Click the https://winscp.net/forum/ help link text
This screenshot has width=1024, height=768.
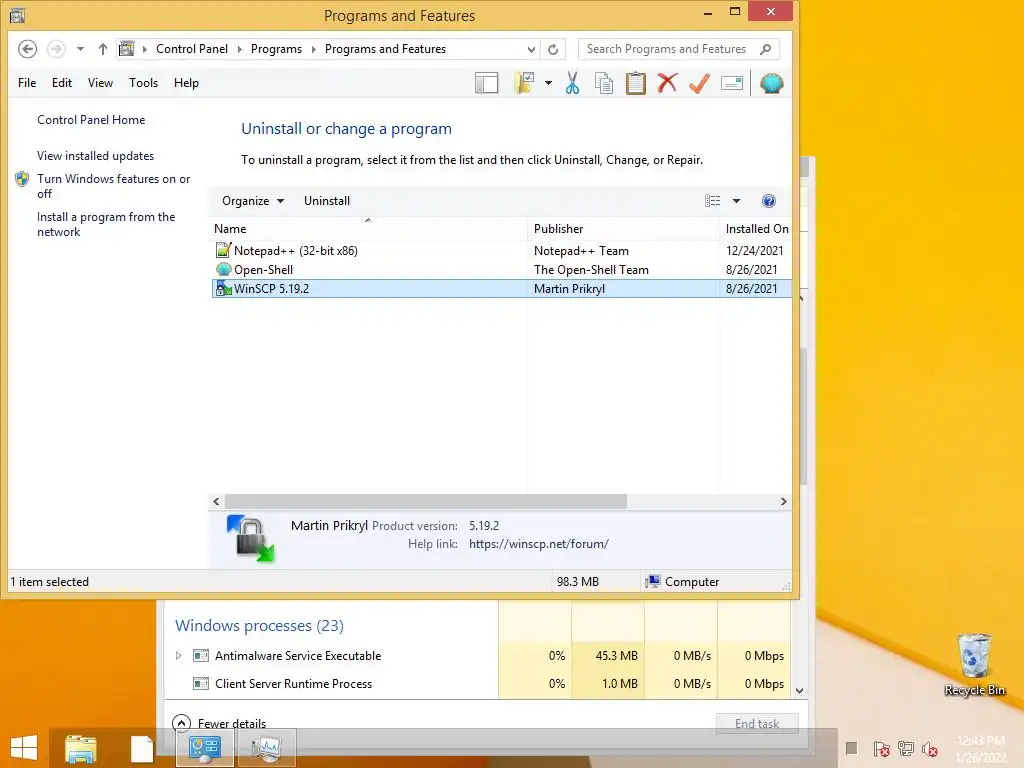click(539, 543)
